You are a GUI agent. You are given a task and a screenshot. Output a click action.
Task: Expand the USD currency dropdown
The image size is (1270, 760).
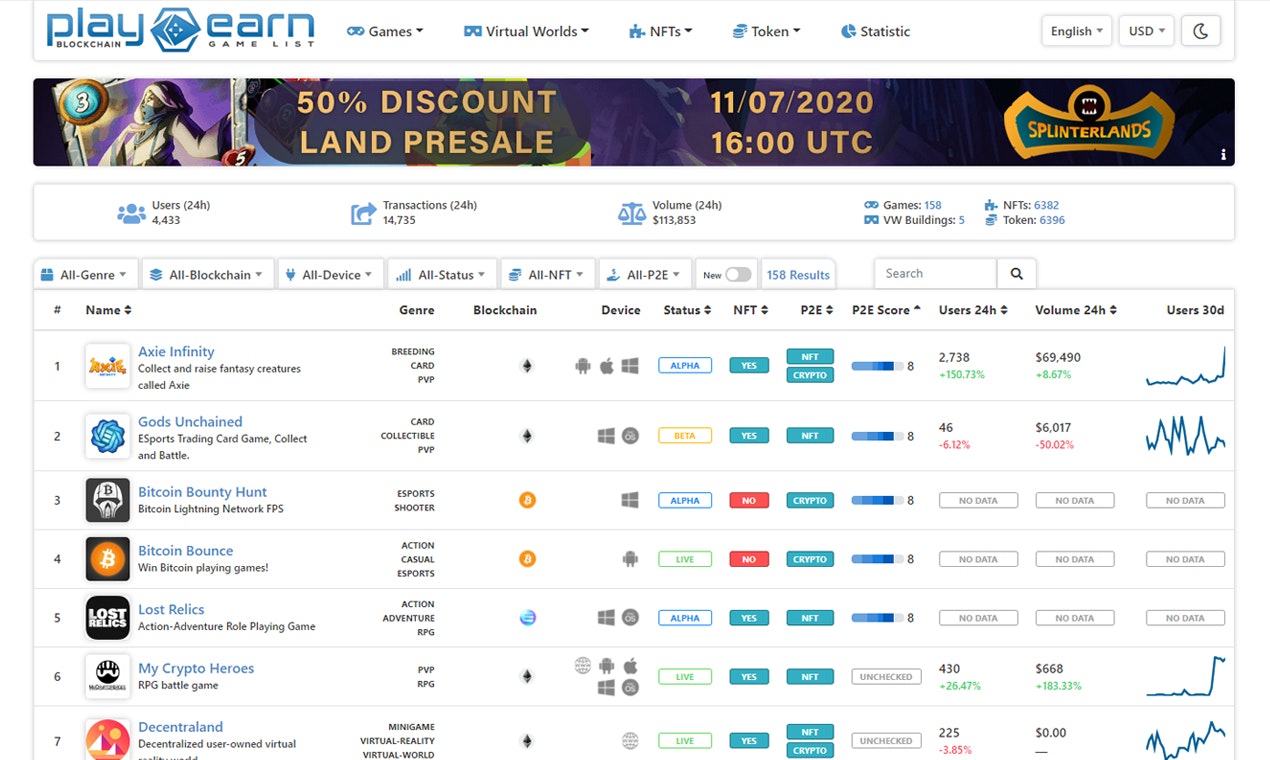[1146, 31]
